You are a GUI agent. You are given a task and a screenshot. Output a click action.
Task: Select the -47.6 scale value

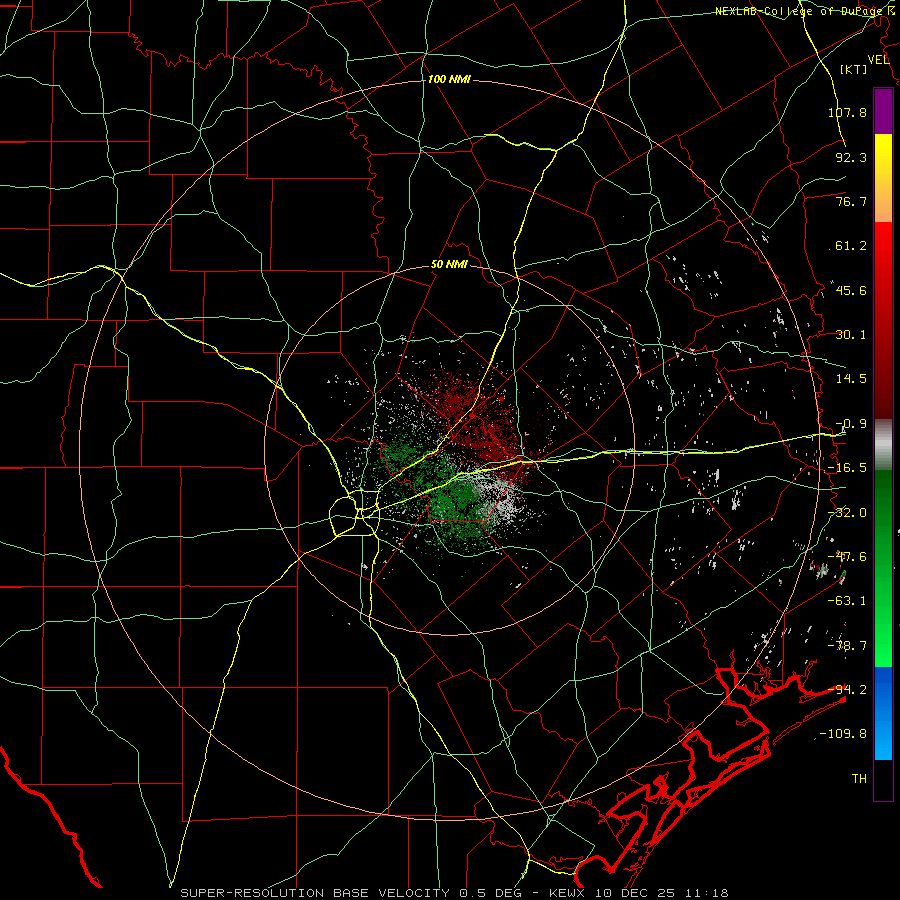(x=847, y=557)
